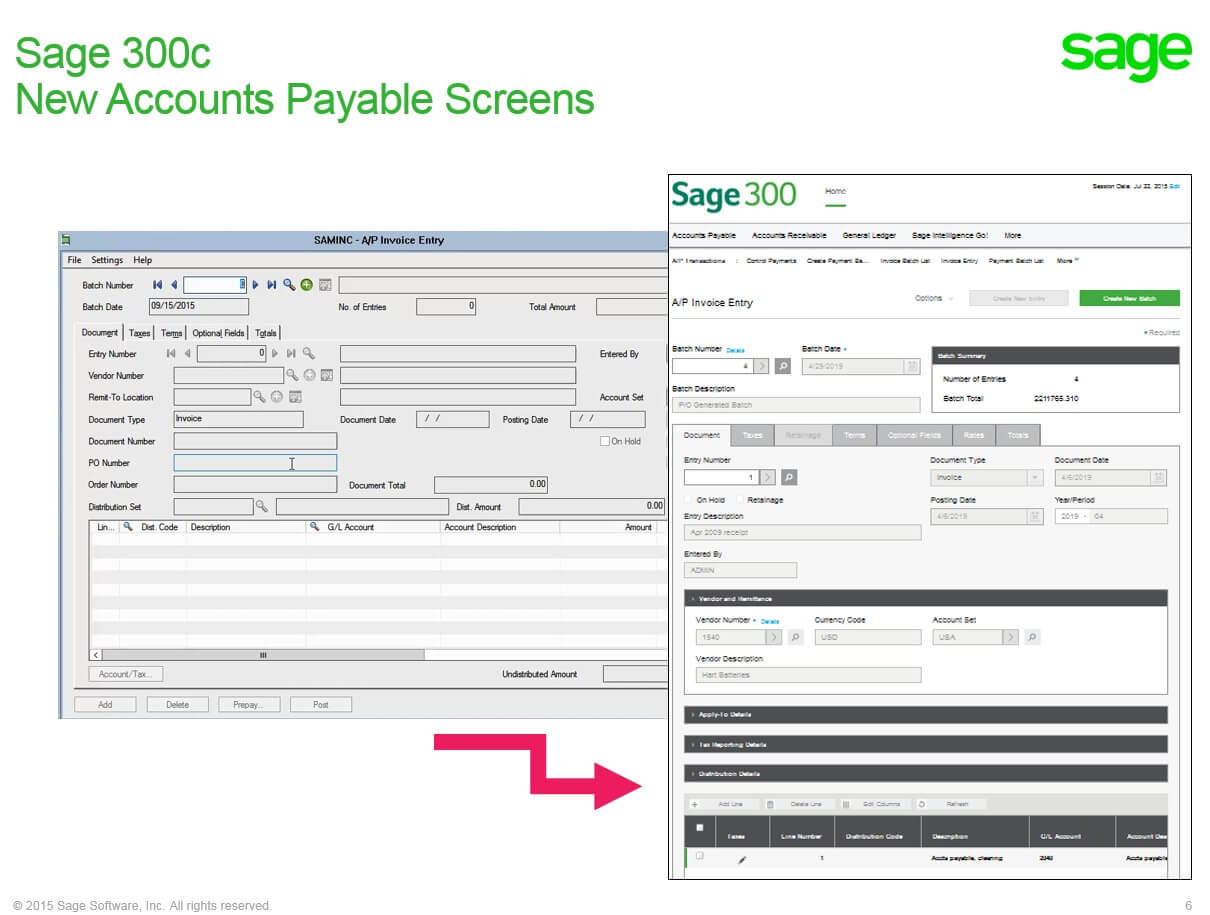The width and height of the screenshot is (1210, 915).
Task: Switch to Totals tab in SAMINC window
Action: pos(265,333)
